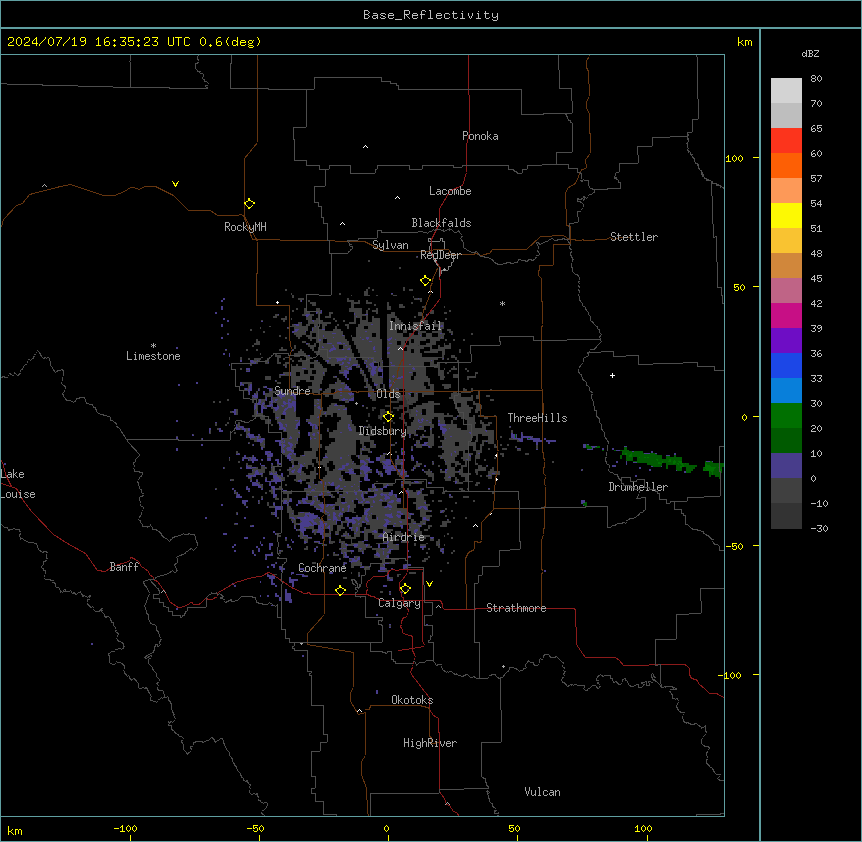Click the RockyMH city label

245,227
